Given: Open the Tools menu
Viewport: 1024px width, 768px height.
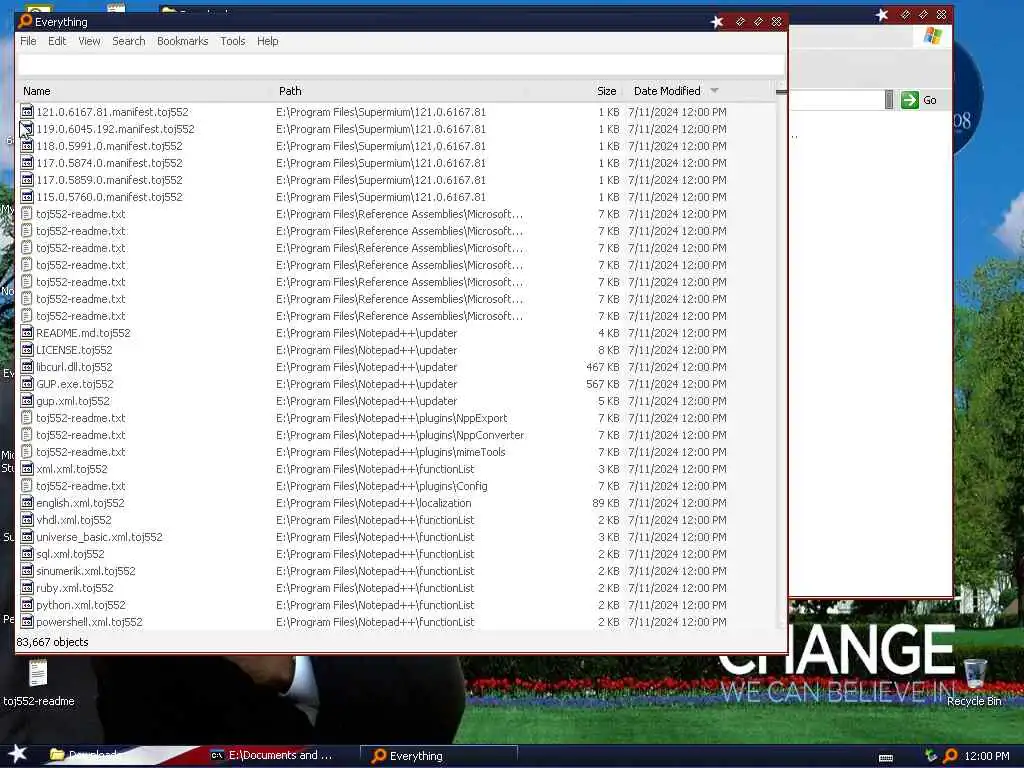Looking at the screenshot, I should click(232, 41).
